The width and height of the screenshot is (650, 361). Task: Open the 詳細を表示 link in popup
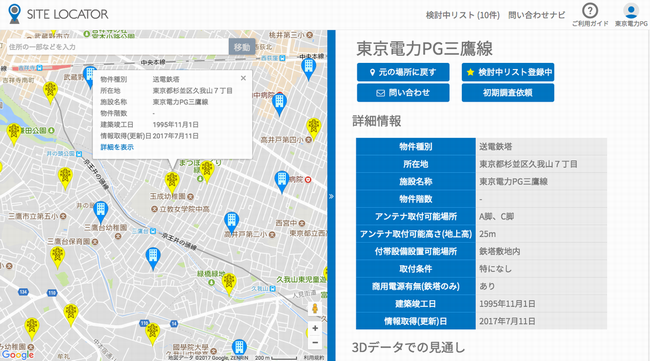[x=117, y=147]
